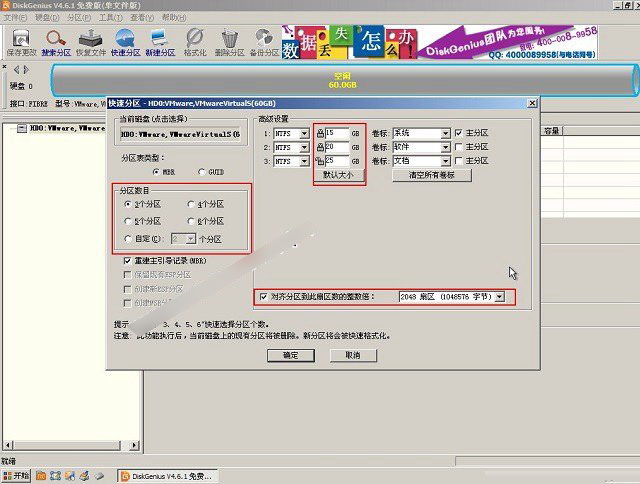Open the 文件(F) menu
This screenshot has height=484, width=640.
click(15, 18)
